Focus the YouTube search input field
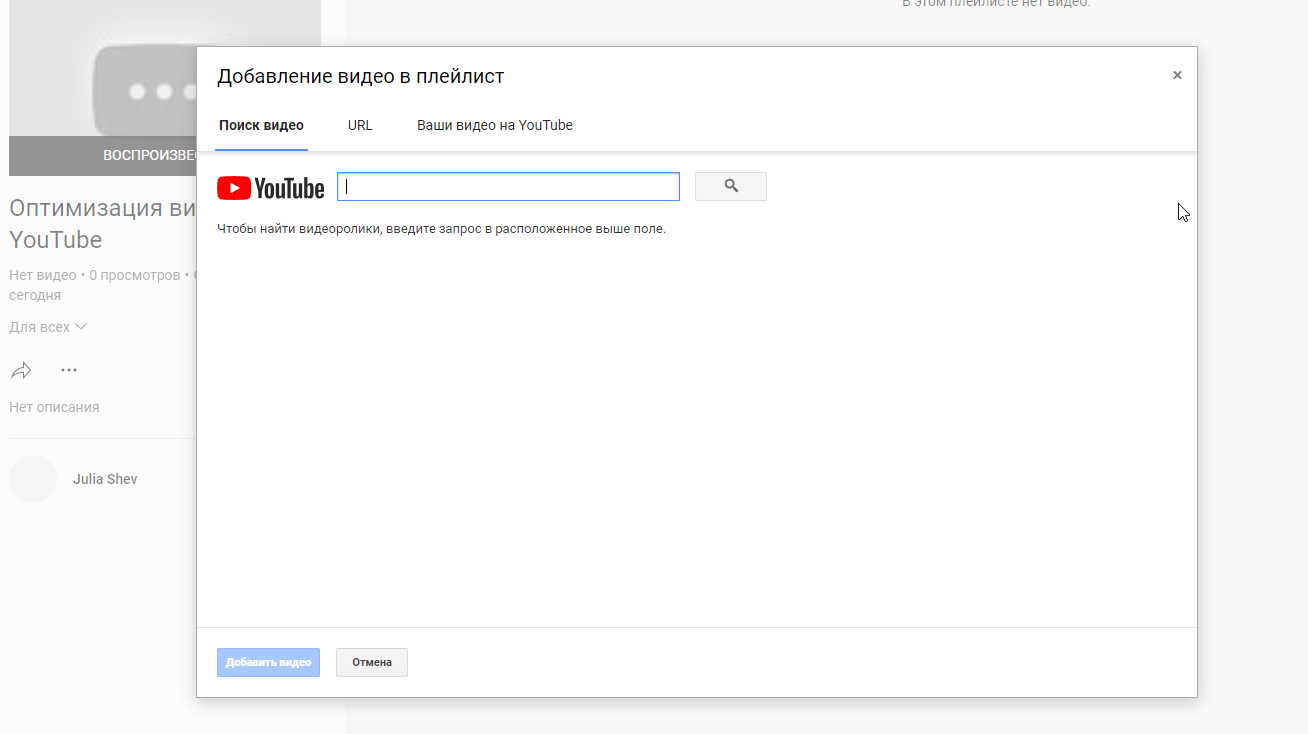 [508, 187]
